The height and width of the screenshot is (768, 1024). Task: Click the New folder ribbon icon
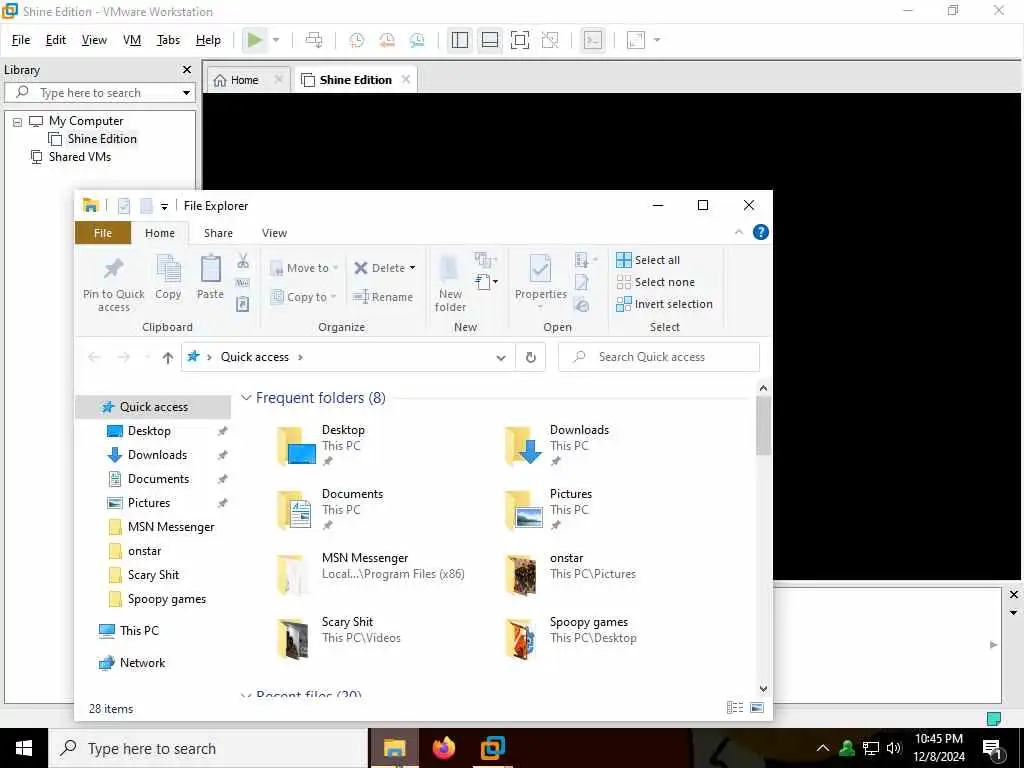(x=450, y=283)
